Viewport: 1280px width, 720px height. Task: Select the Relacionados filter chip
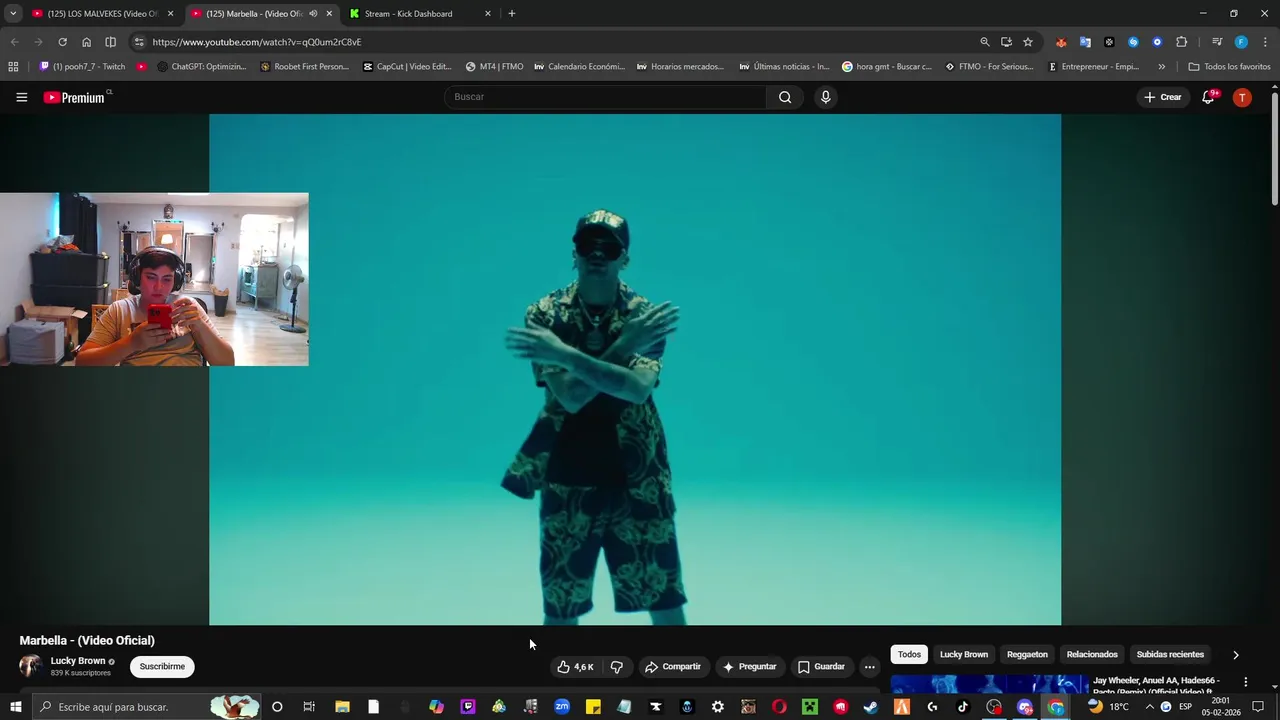pyautogui.click(x=1092, y=655)
